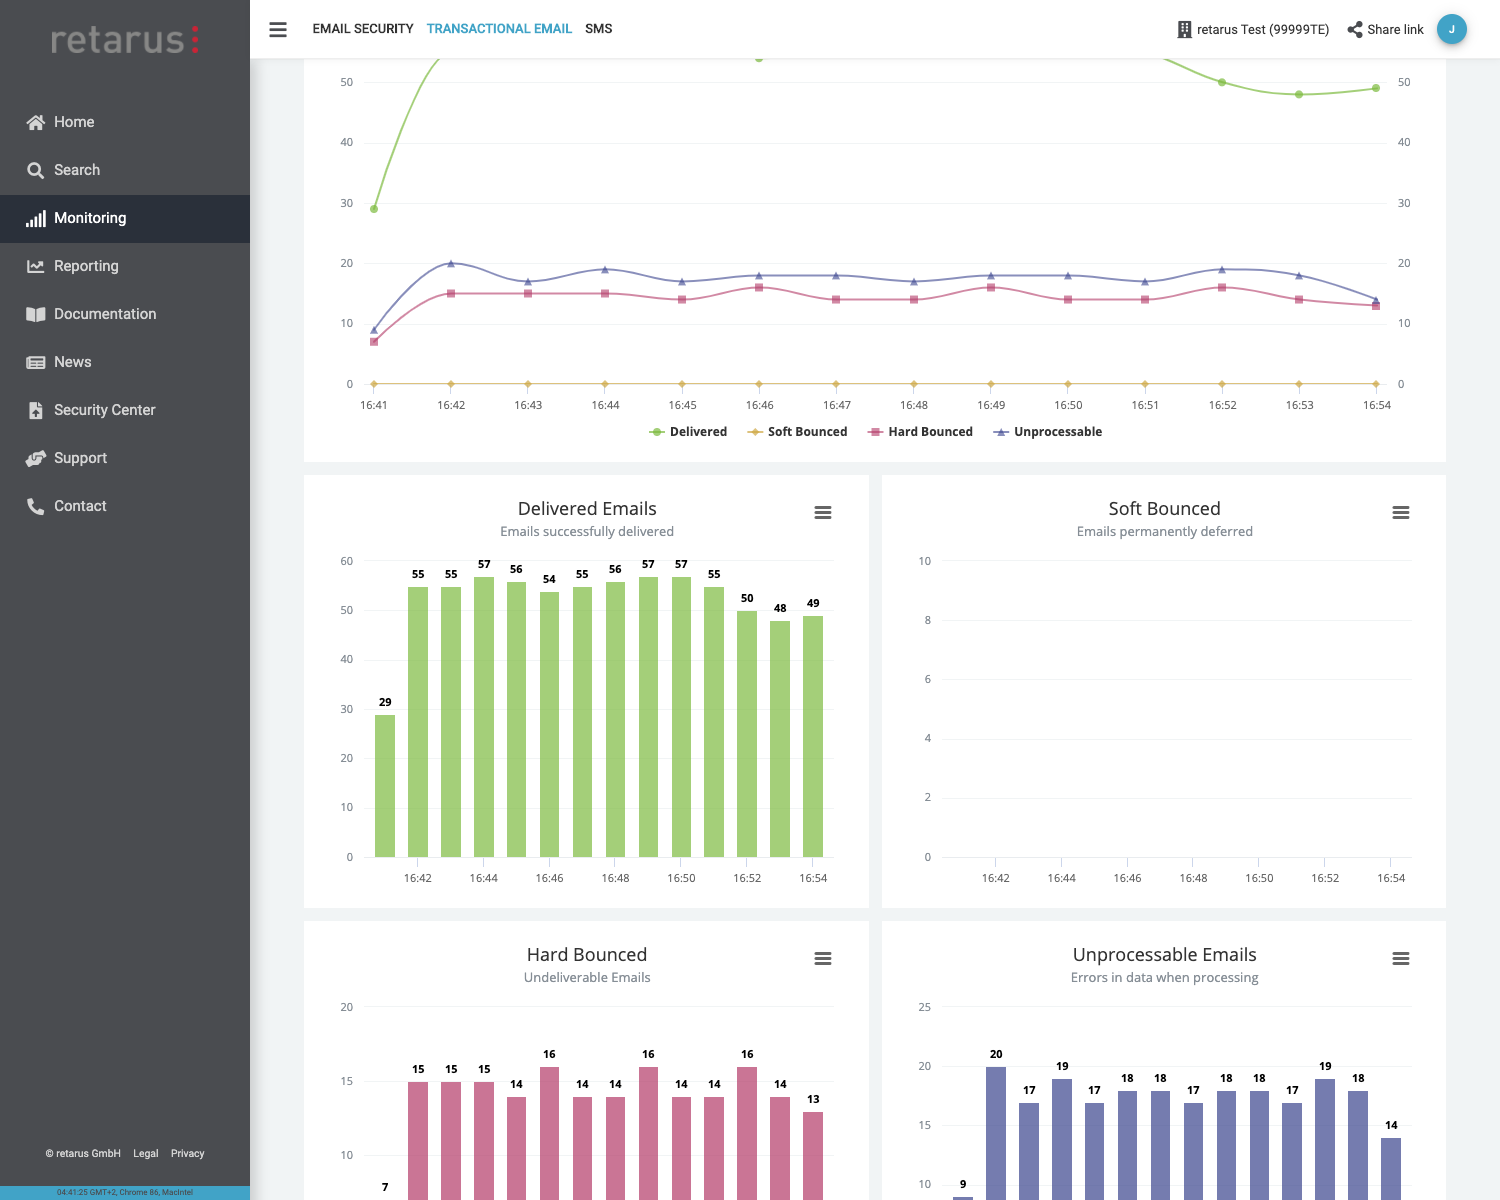This screenshot has height=1200, width=1500.
Task: Click the Soft Bounced legend color marker
Action: (x=755, y=432)
